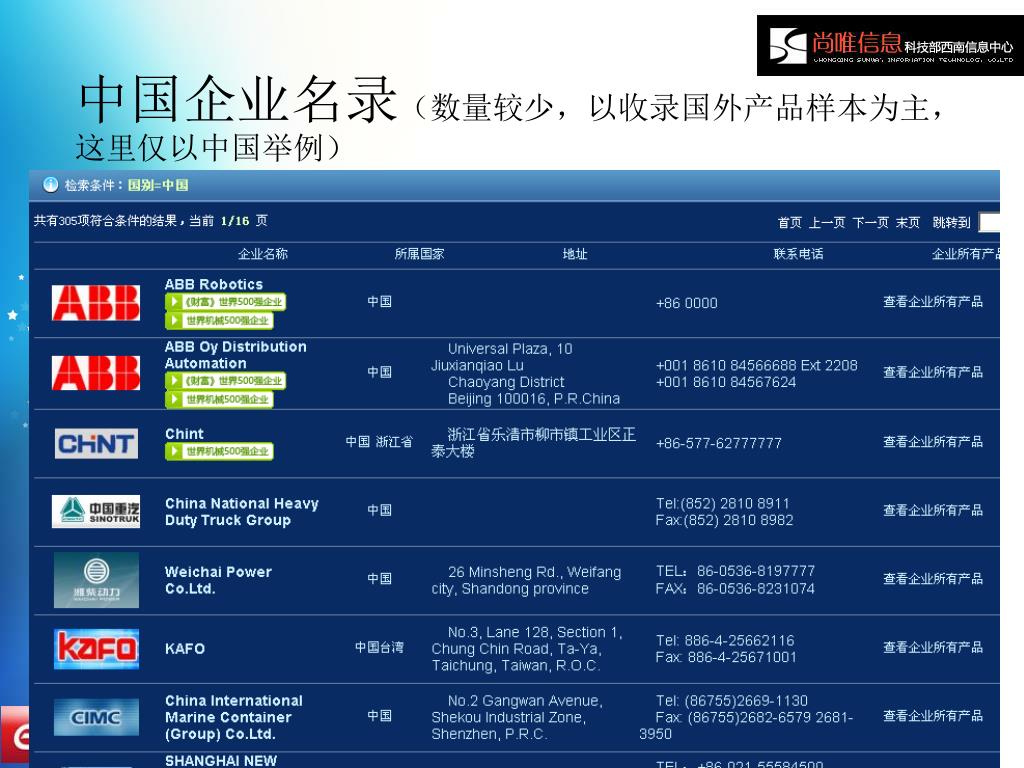Screen dimensions: 1024x768
Task: Open the CHINT company logo
Action: (96, 443)
